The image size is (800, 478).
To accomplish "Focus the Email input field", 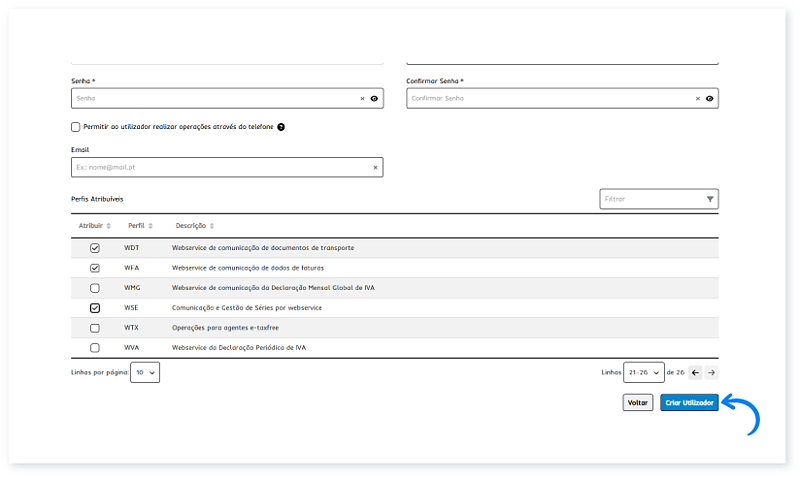I will [x=220, y=167].
